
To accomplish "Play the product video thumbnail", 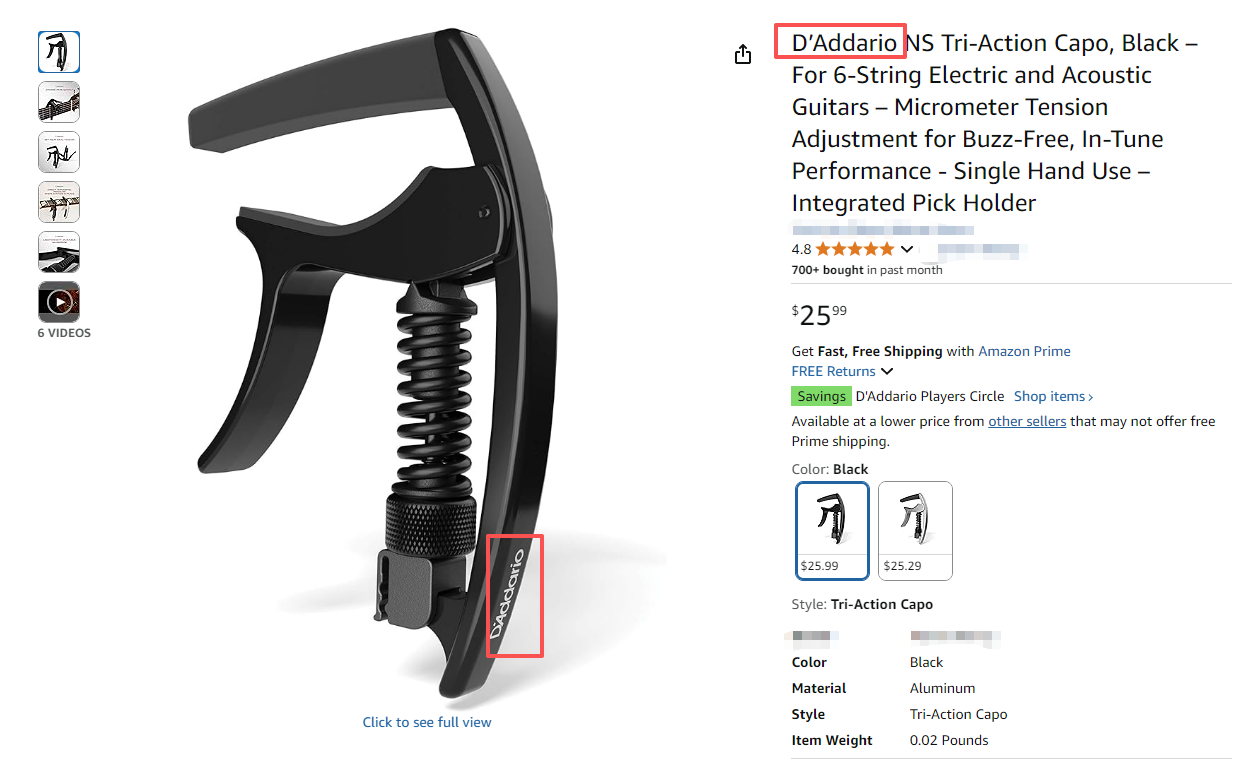I will (59, 301).
